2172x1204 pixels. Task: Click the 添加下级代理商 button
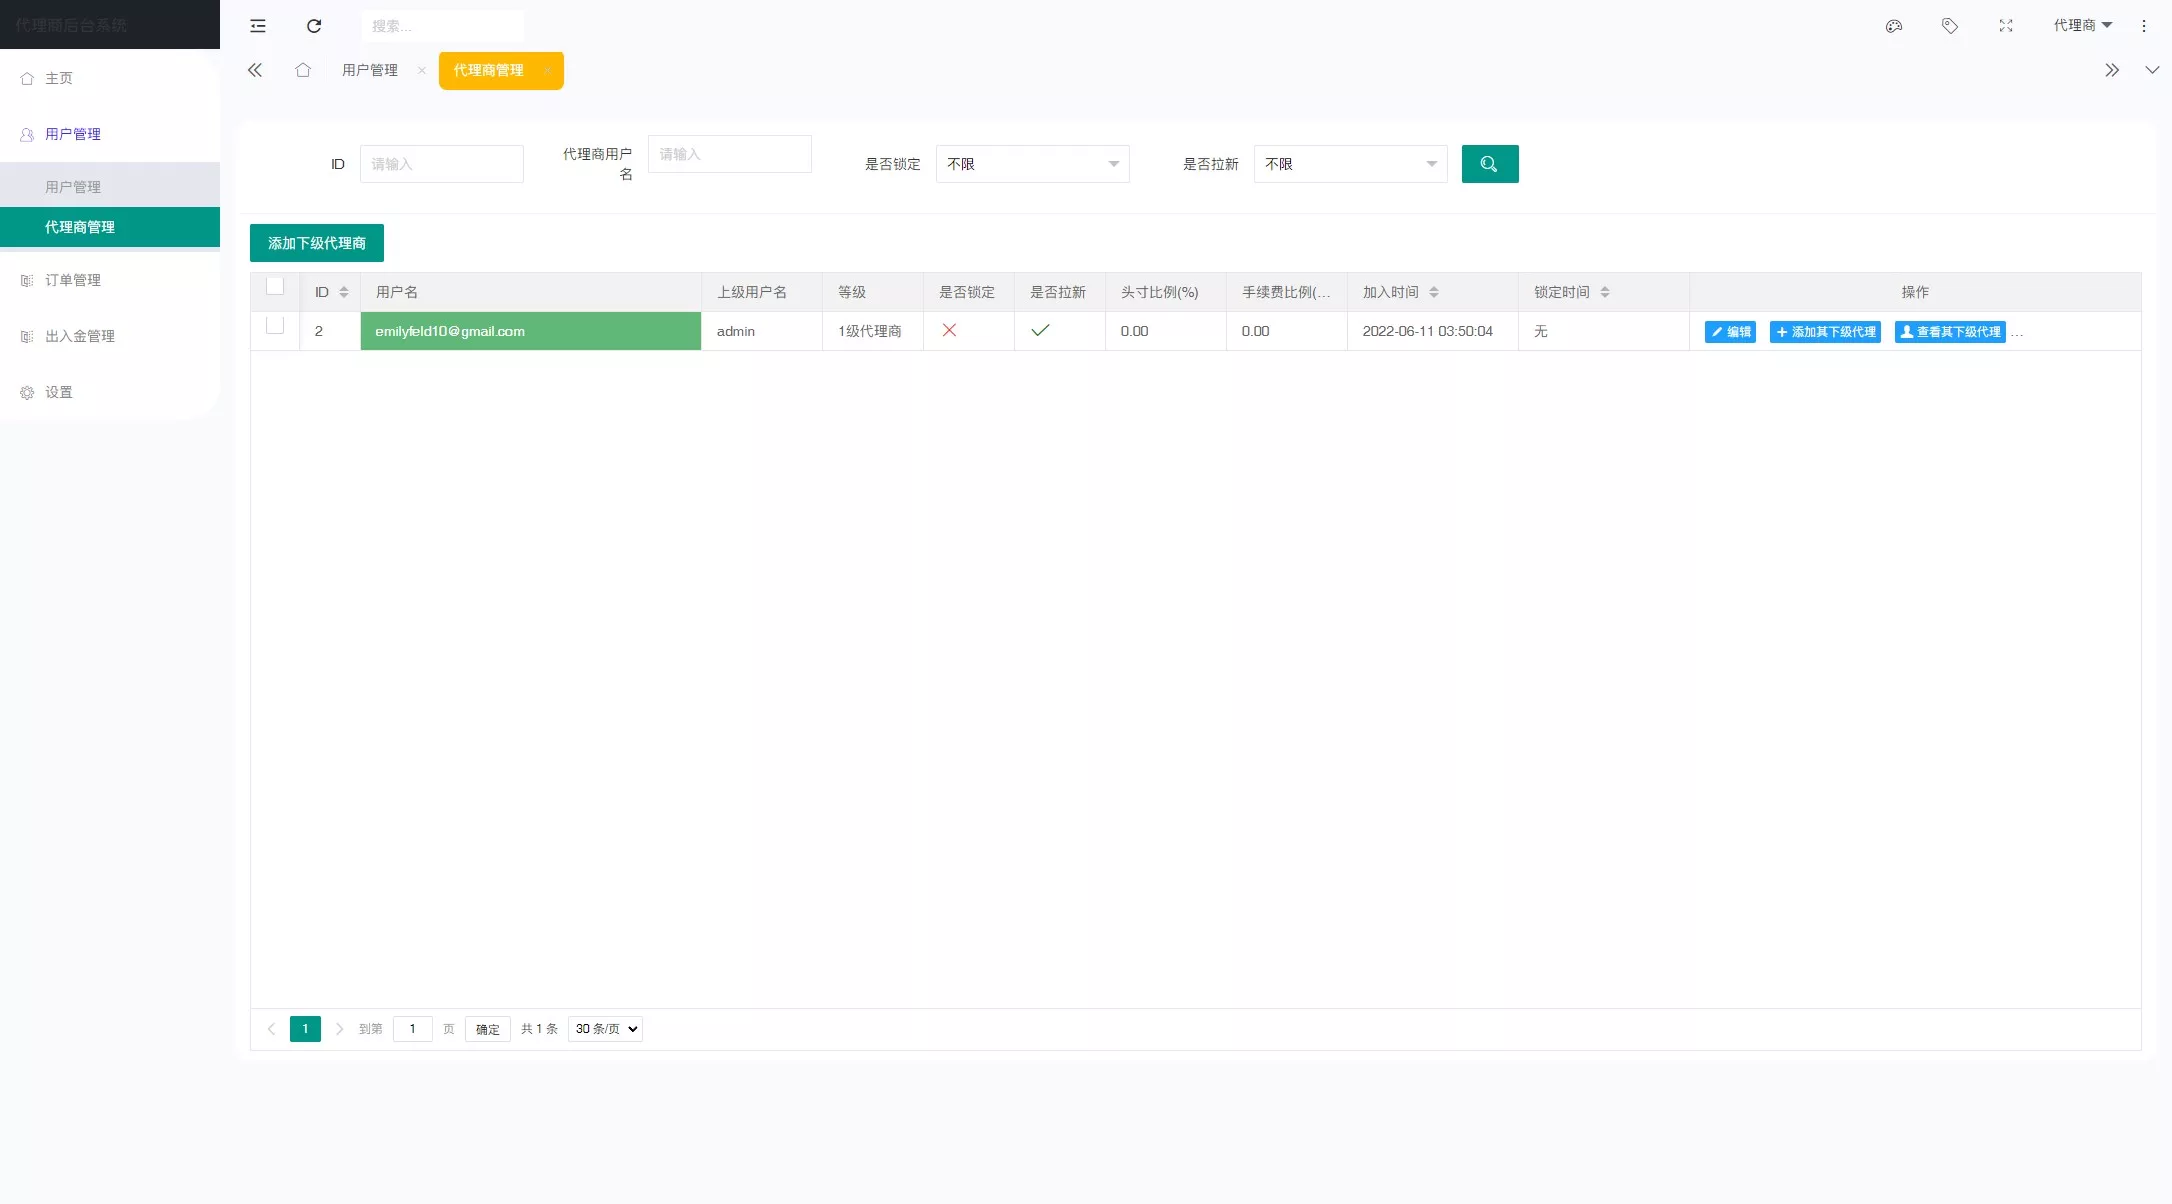(x=316, y=243)
